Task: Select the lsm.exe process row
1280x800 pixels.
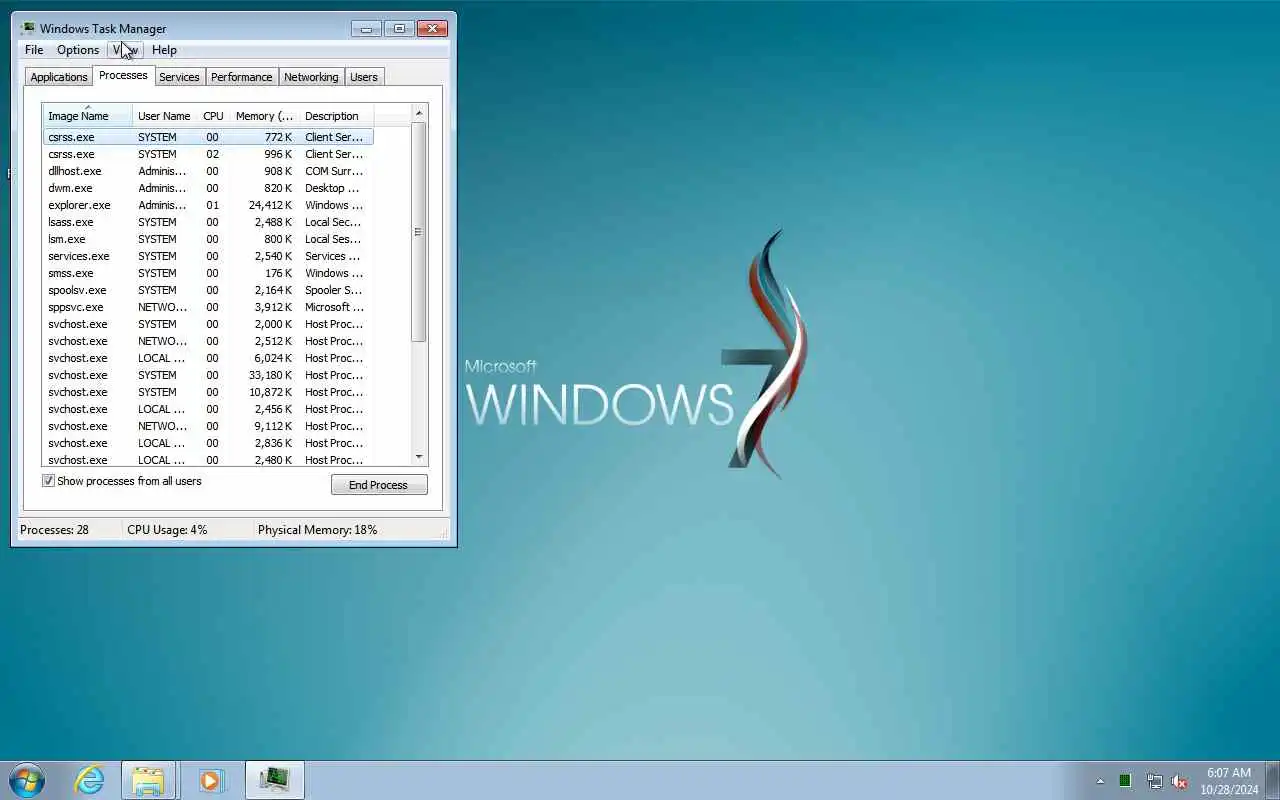Action: [208, 239]
